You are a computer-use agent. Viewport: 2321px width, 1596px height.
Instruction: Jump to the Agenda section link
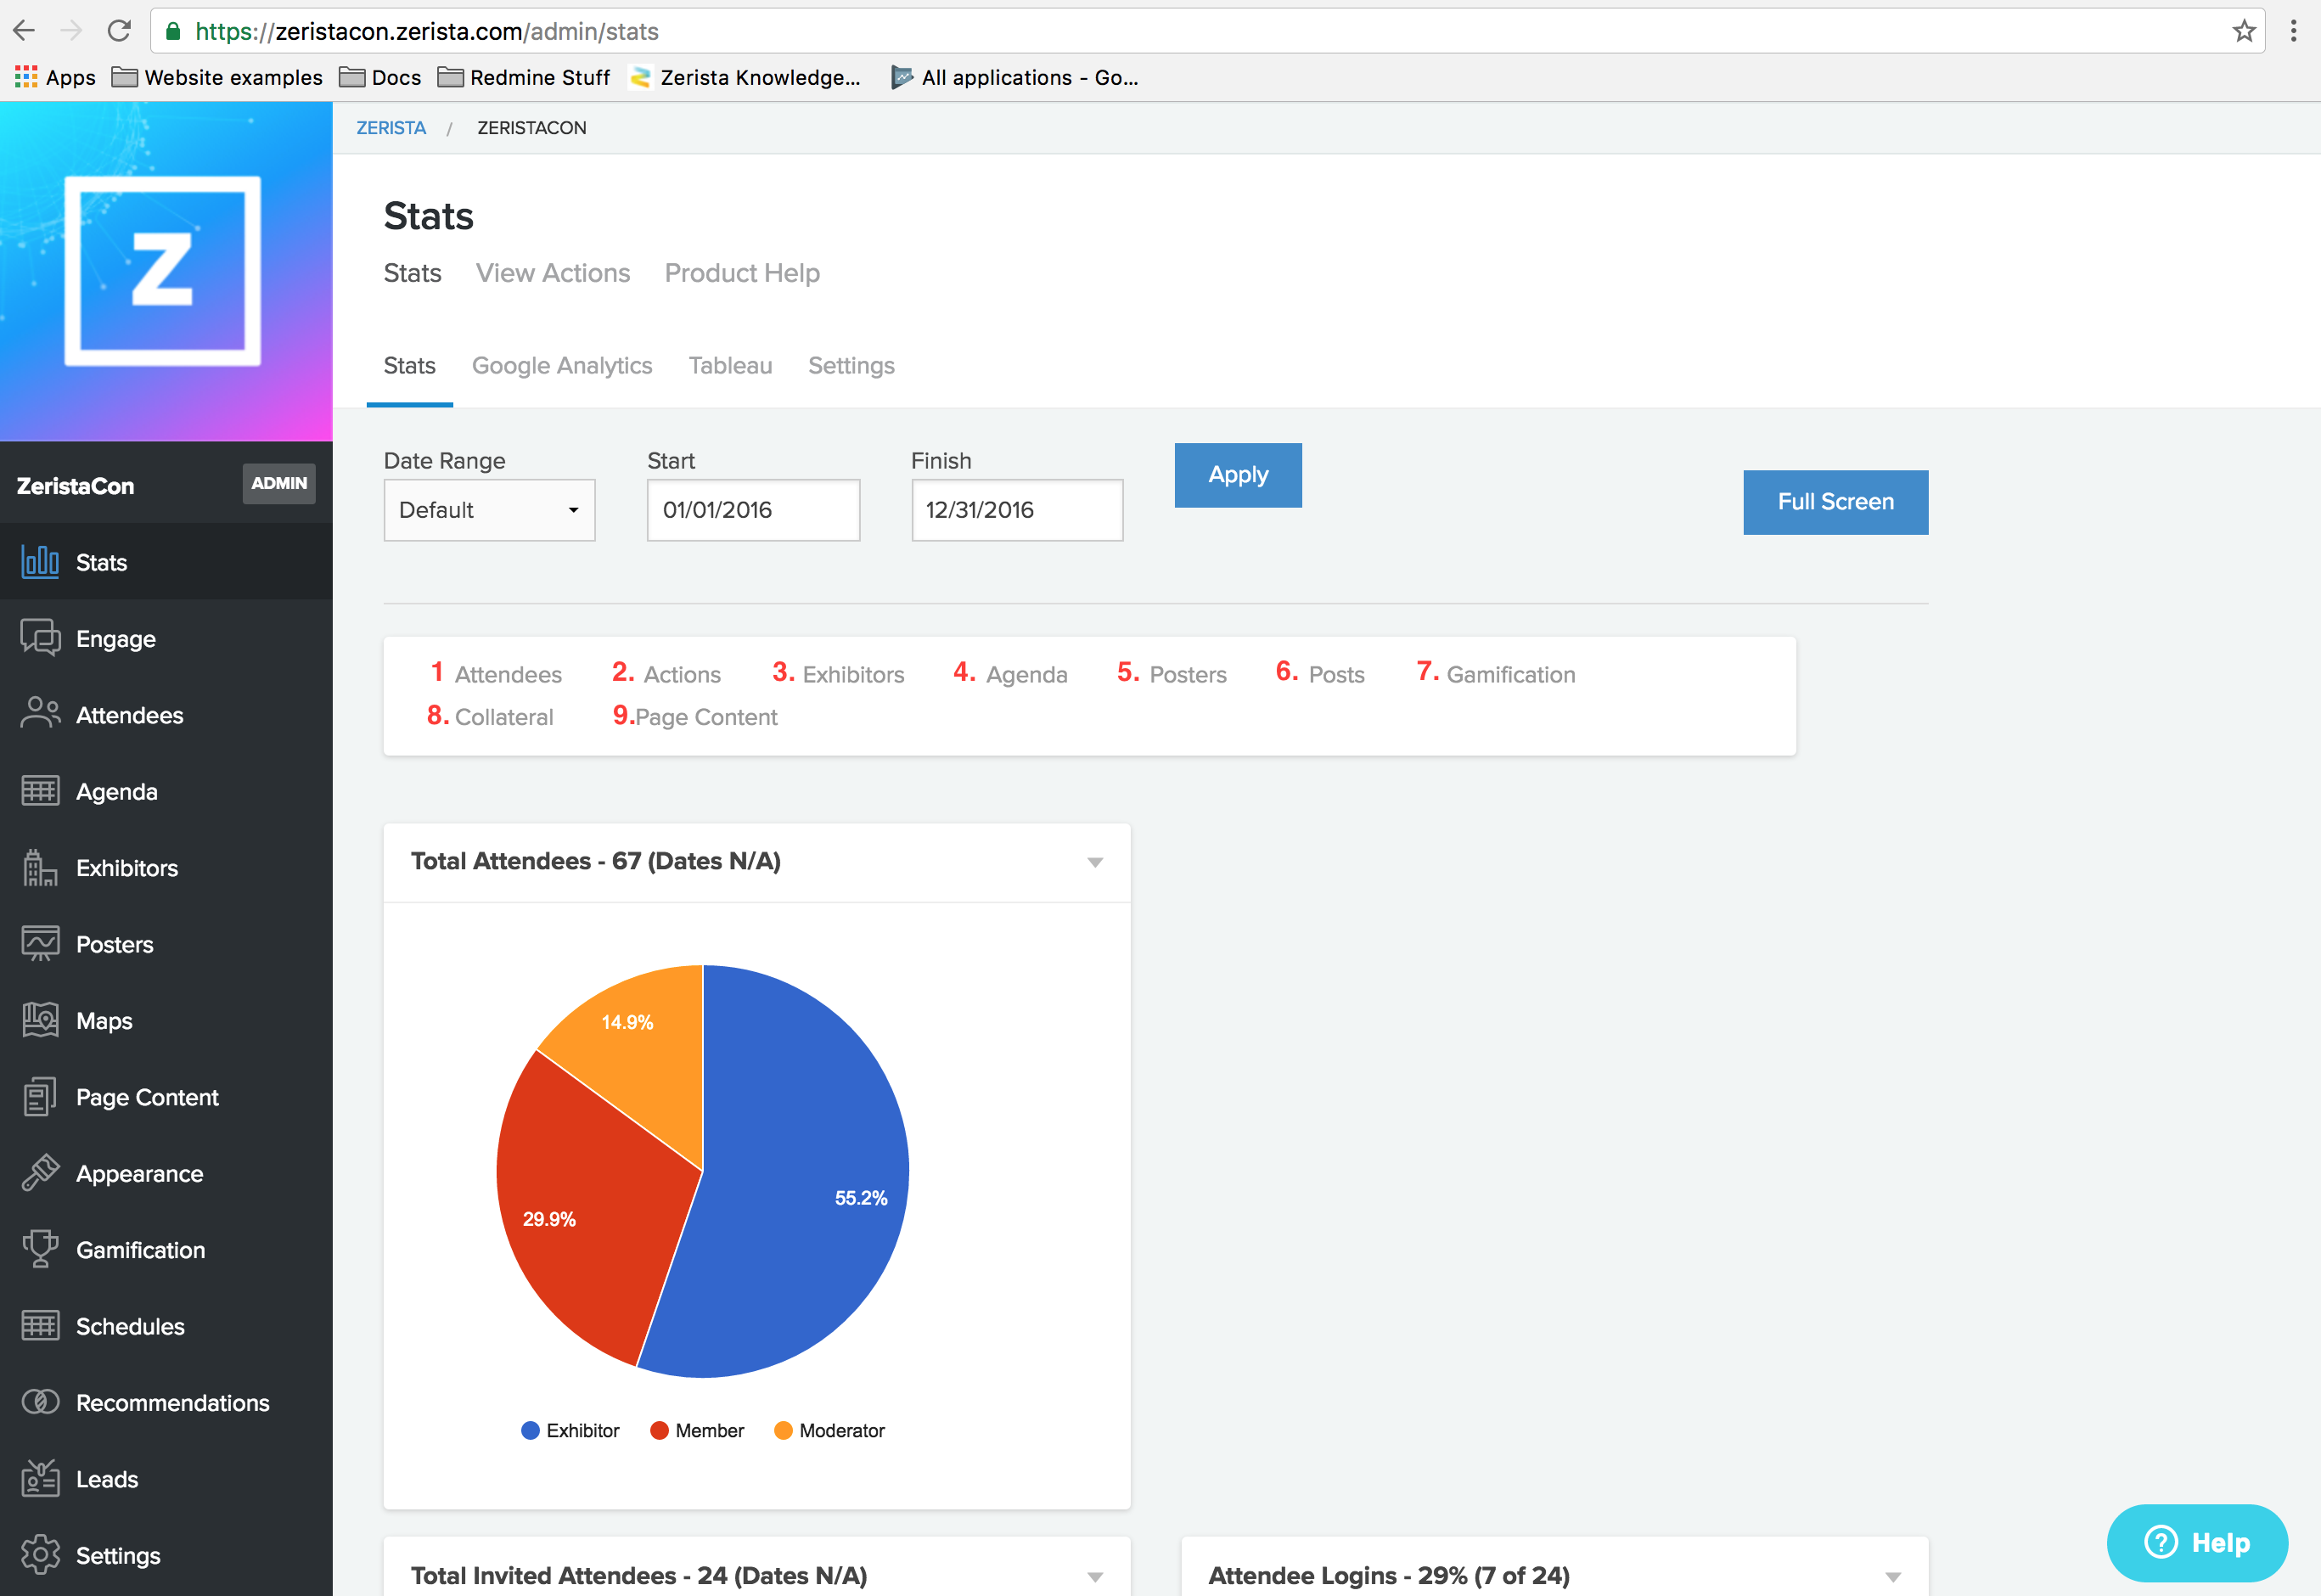[1026, 675]
